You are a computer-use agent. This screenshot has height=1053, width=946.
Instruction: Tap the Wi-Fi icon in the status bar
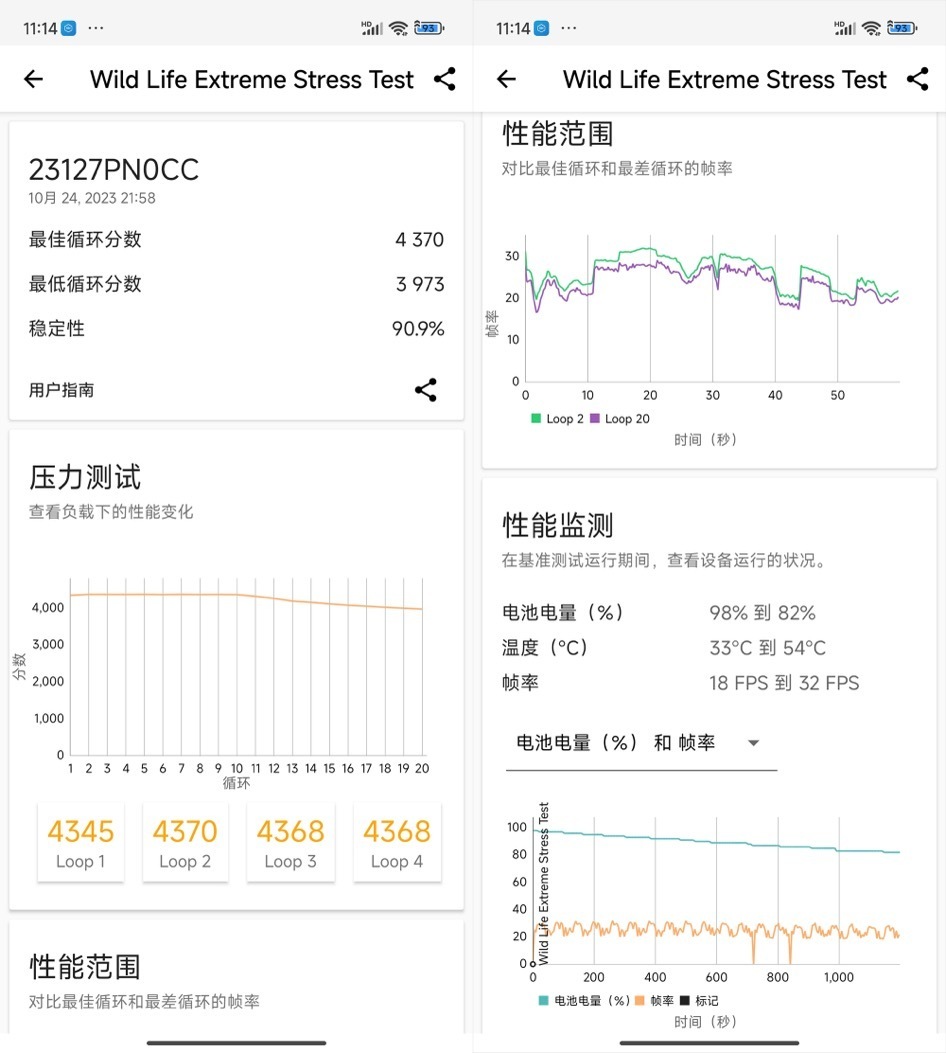(399, 28)
